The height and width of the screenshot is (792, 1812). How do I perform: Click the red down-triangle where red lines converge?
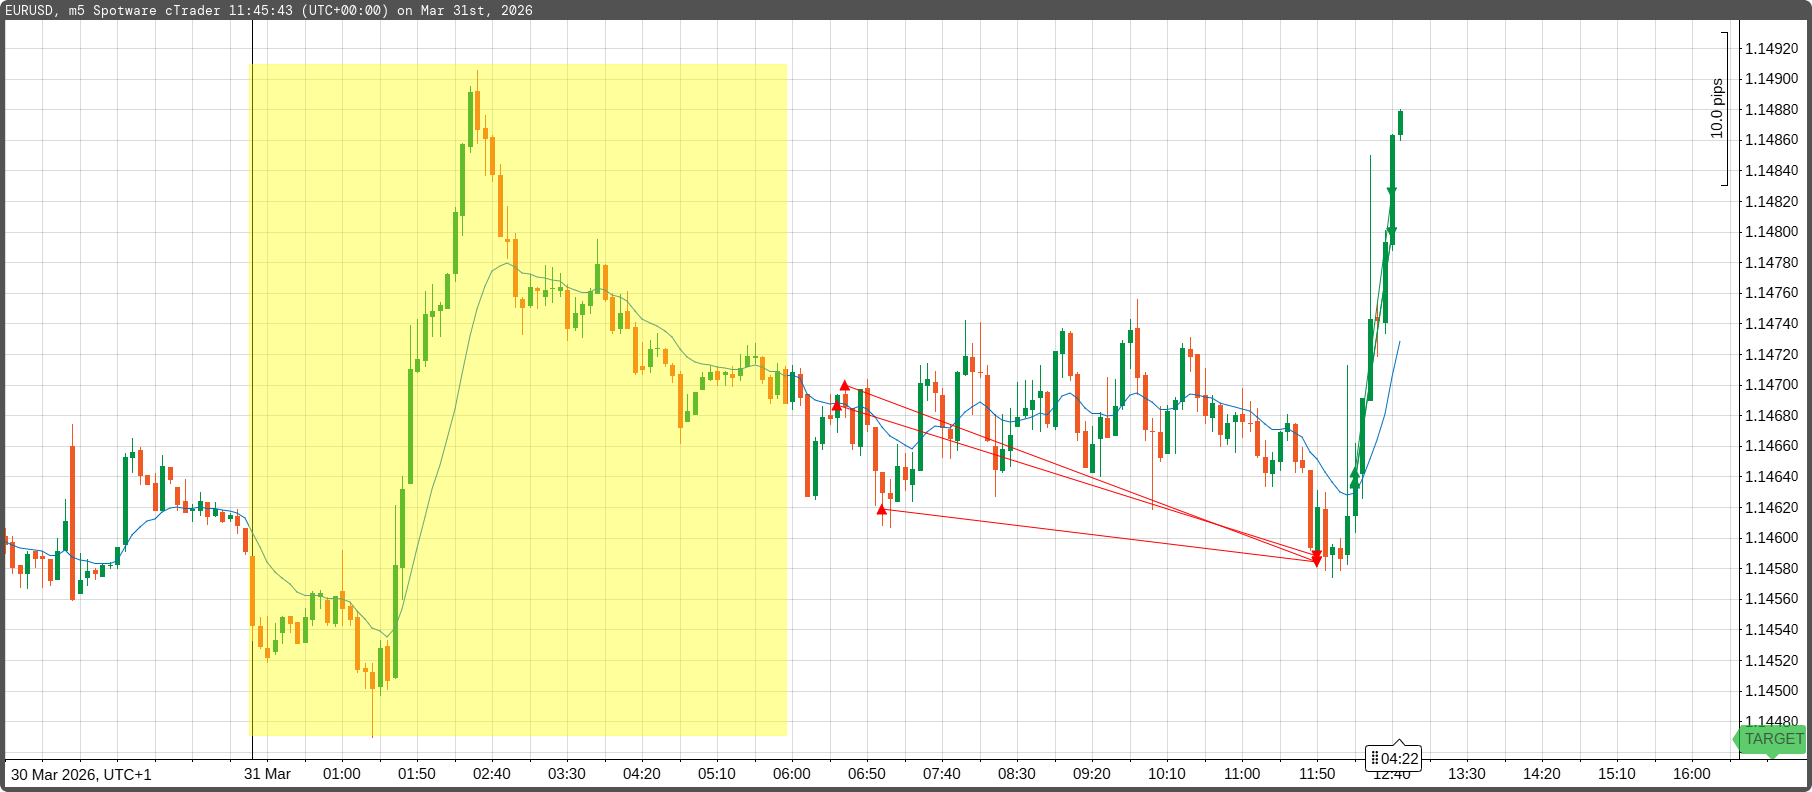[1317, 558]
